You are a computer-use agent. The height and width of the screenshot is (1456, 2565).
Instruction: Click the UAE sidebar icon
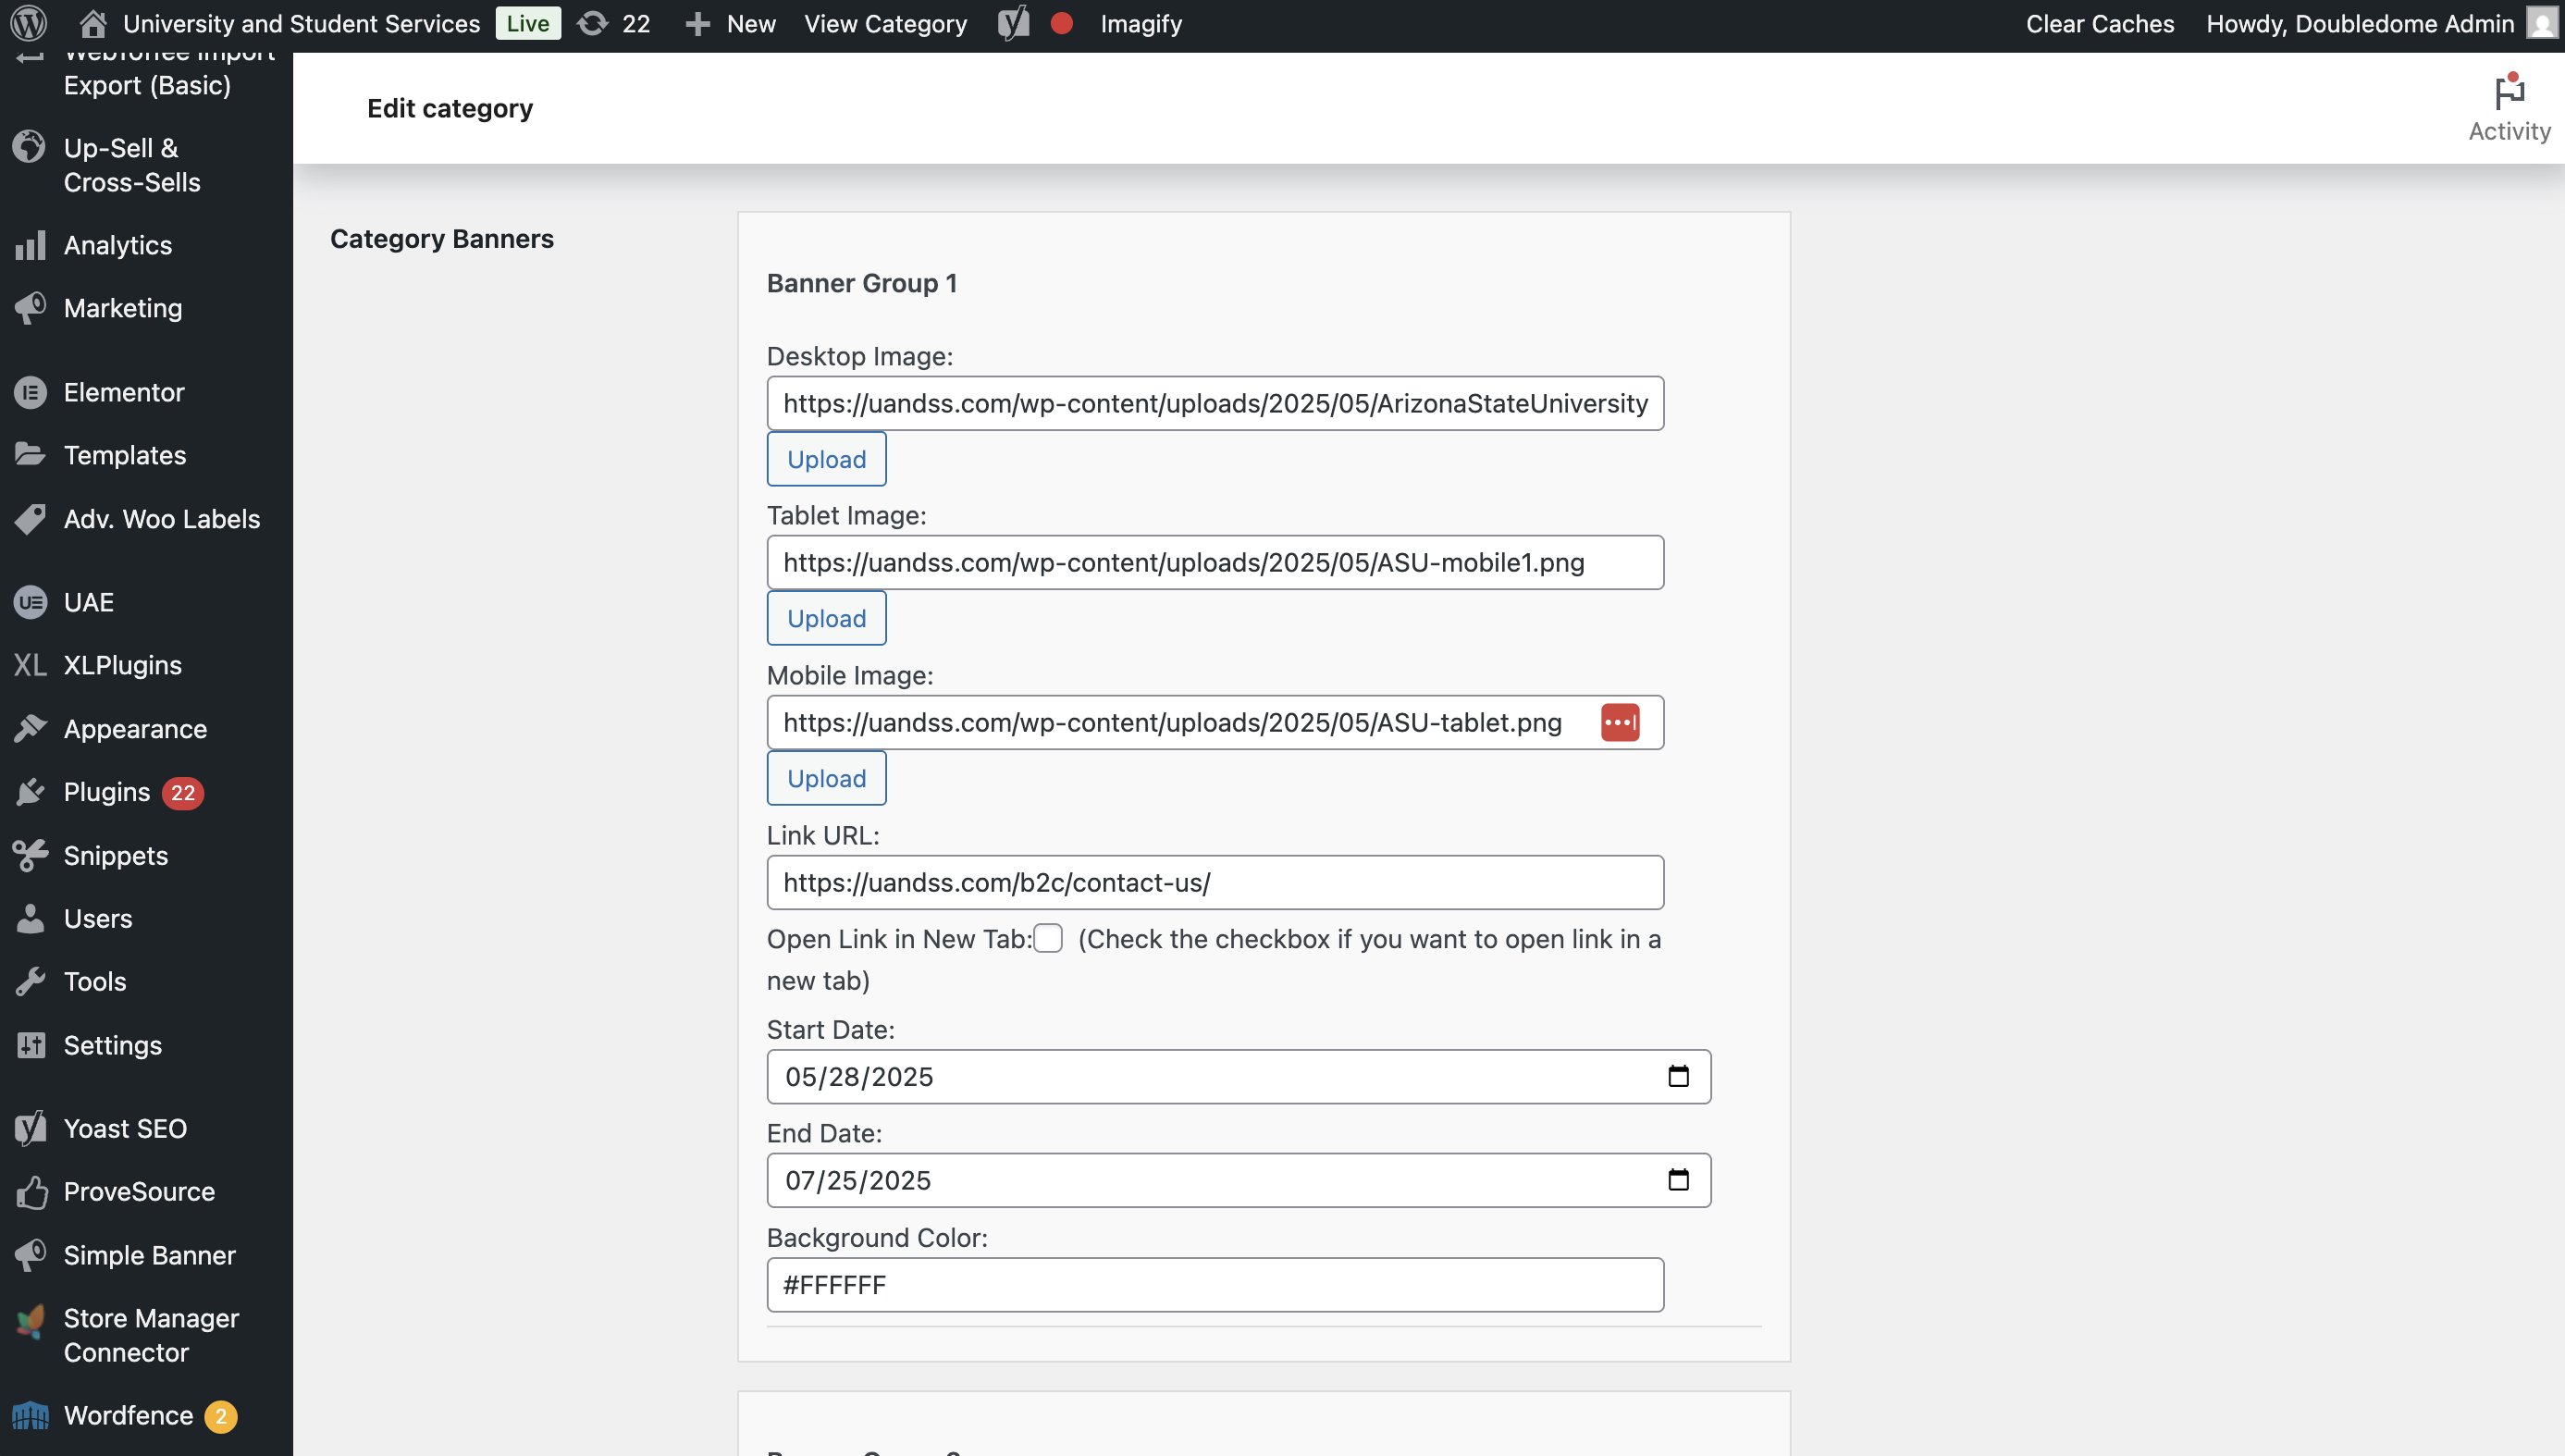tap(30, 602)
